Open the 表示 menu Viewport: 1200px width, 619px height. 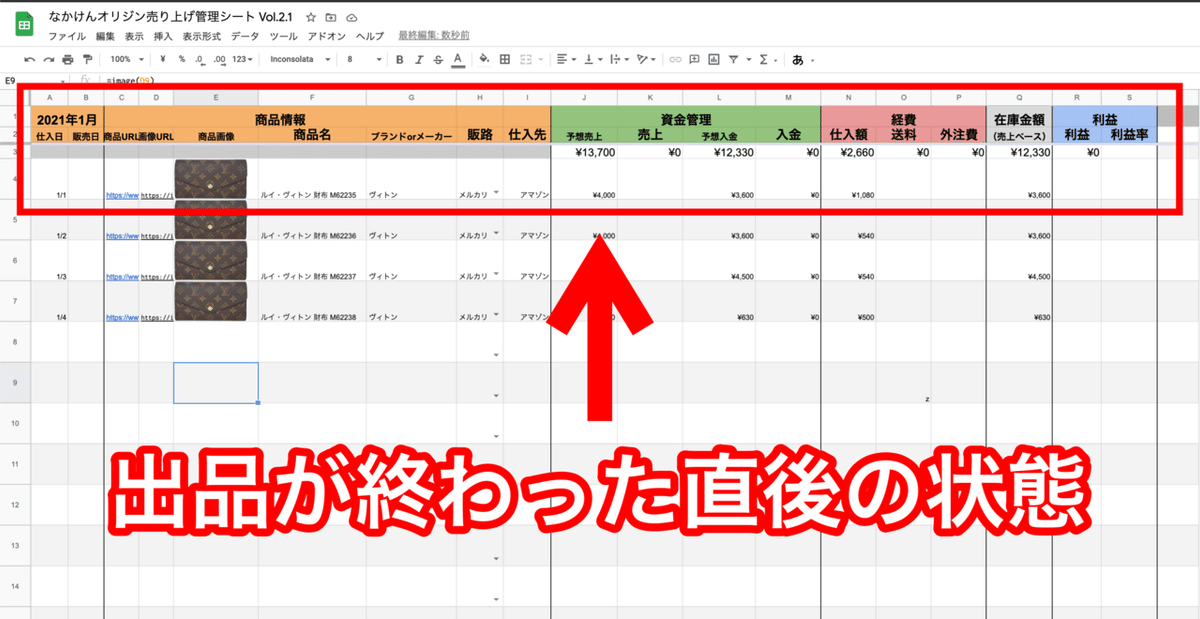[135, 35]
